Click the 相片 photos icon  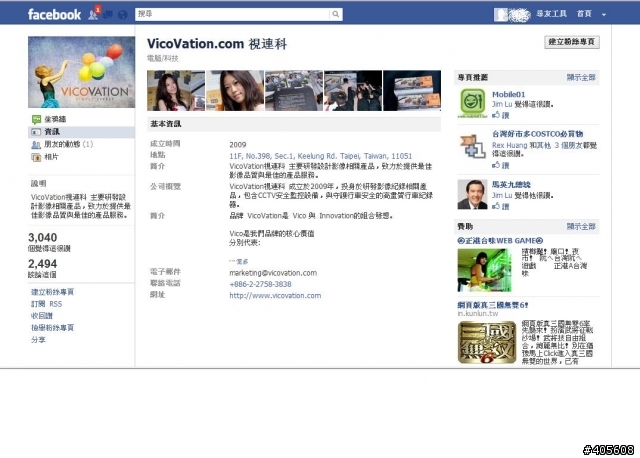point(36,157)
